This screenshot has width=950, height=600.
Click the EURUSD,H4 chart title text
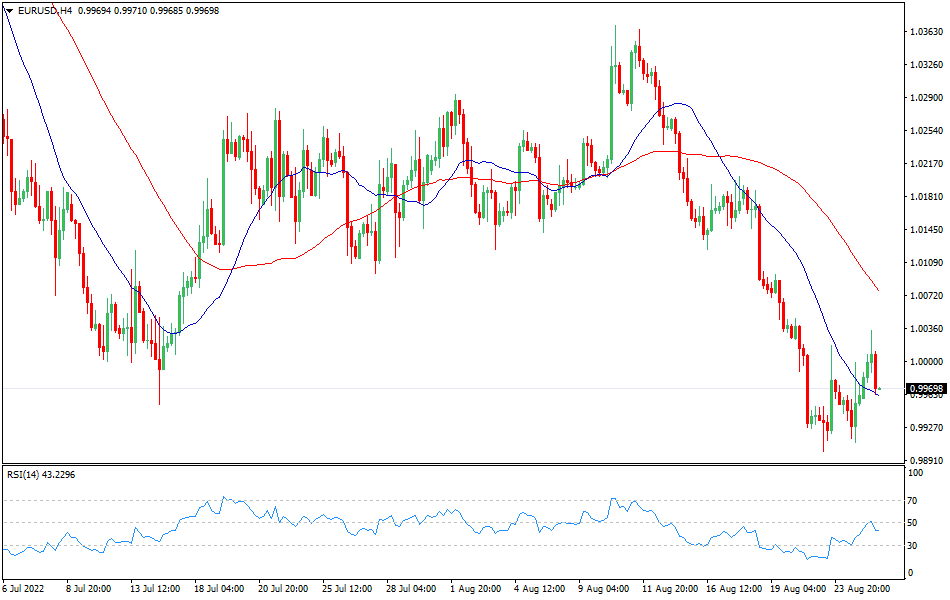[x=46, y=10]
